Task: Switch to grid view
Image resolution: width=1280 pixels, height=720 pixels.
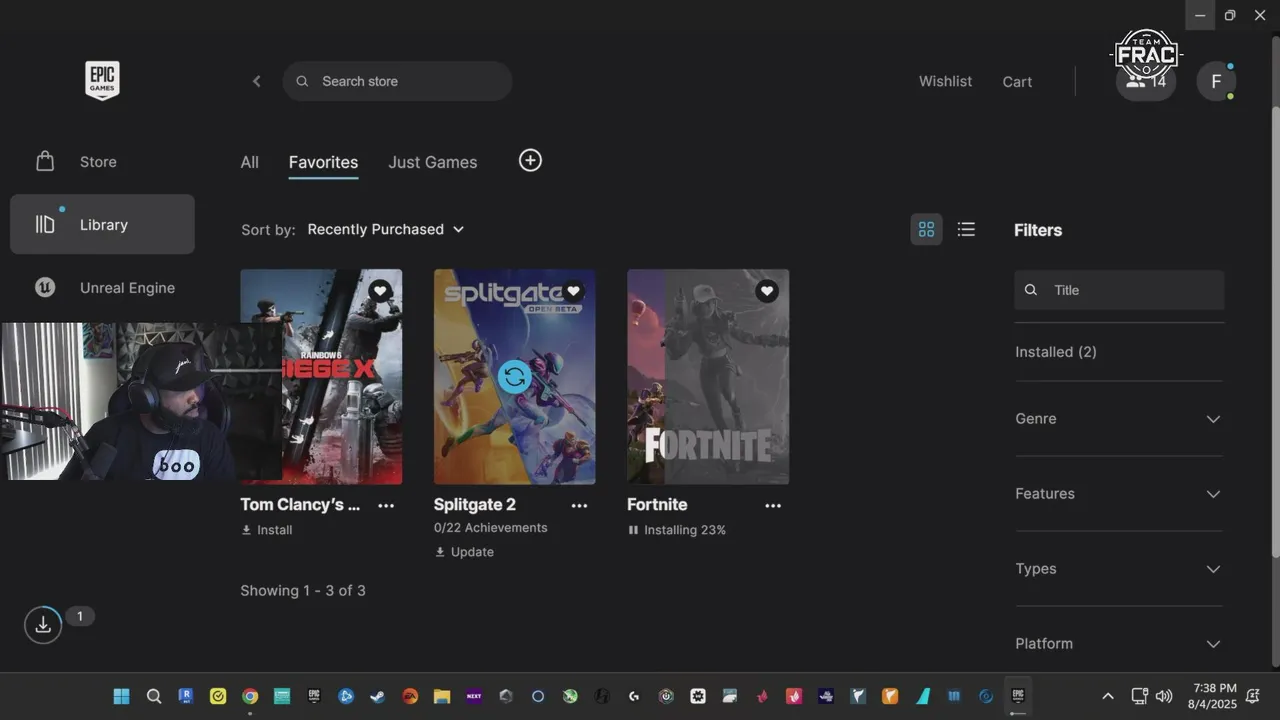Action: (x=926, y=229)
